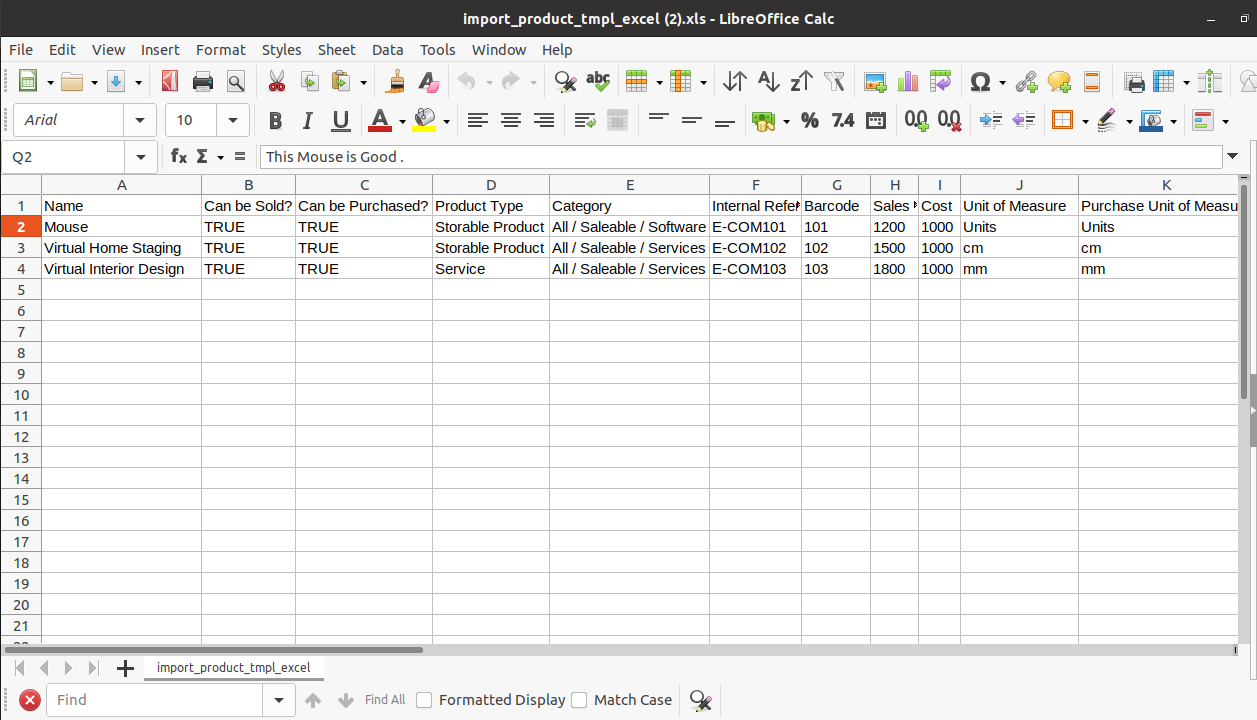
Task: Open the Paste options dropdown arrow
Action: [363, 83]
